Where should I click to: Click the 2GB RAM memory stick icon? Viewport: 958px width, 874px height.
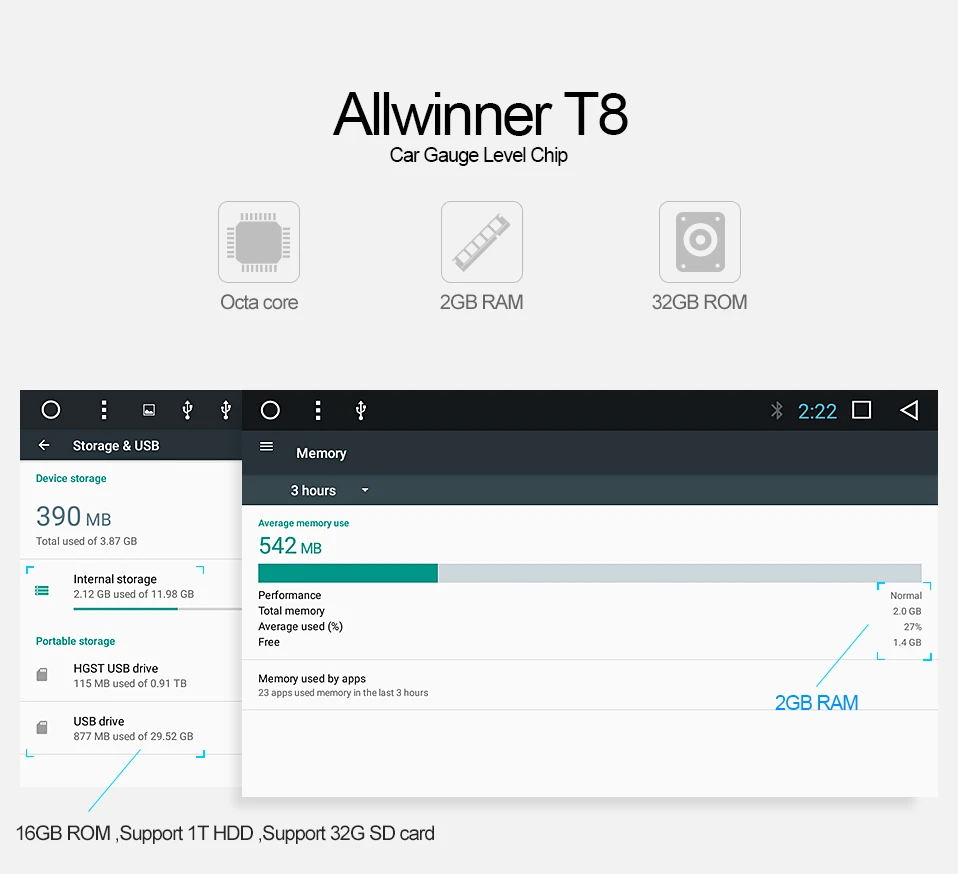click(x=482, y=242)
